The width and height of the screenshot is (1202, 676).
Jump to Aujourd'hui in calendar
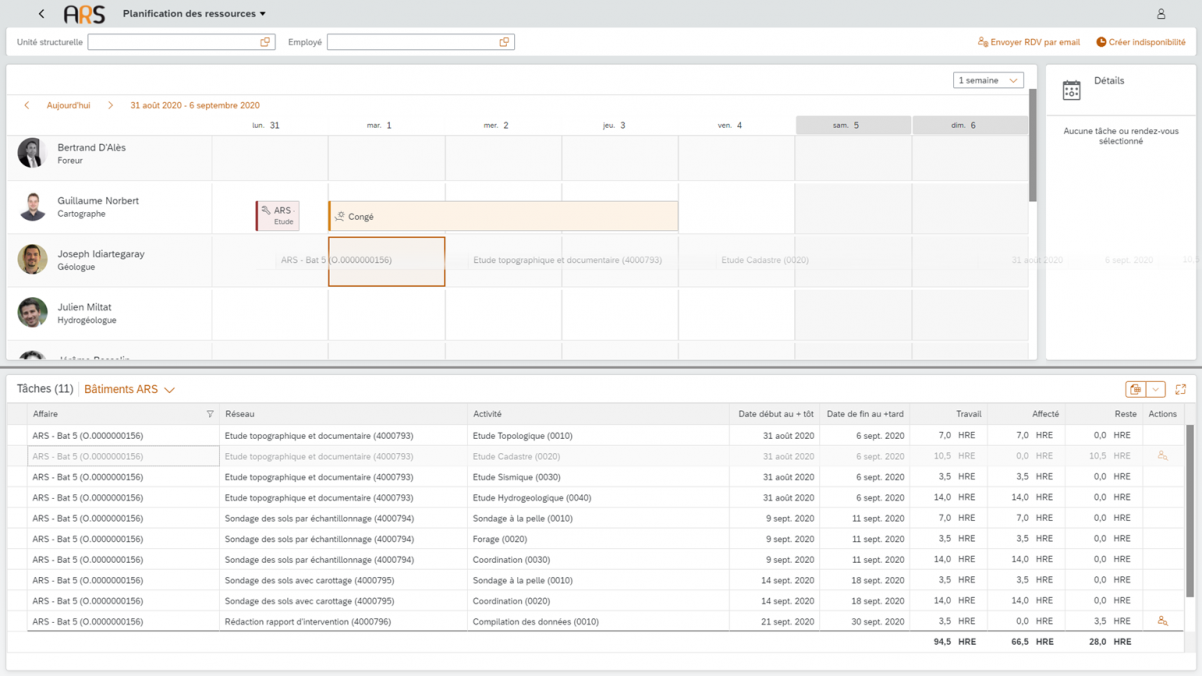68,105
